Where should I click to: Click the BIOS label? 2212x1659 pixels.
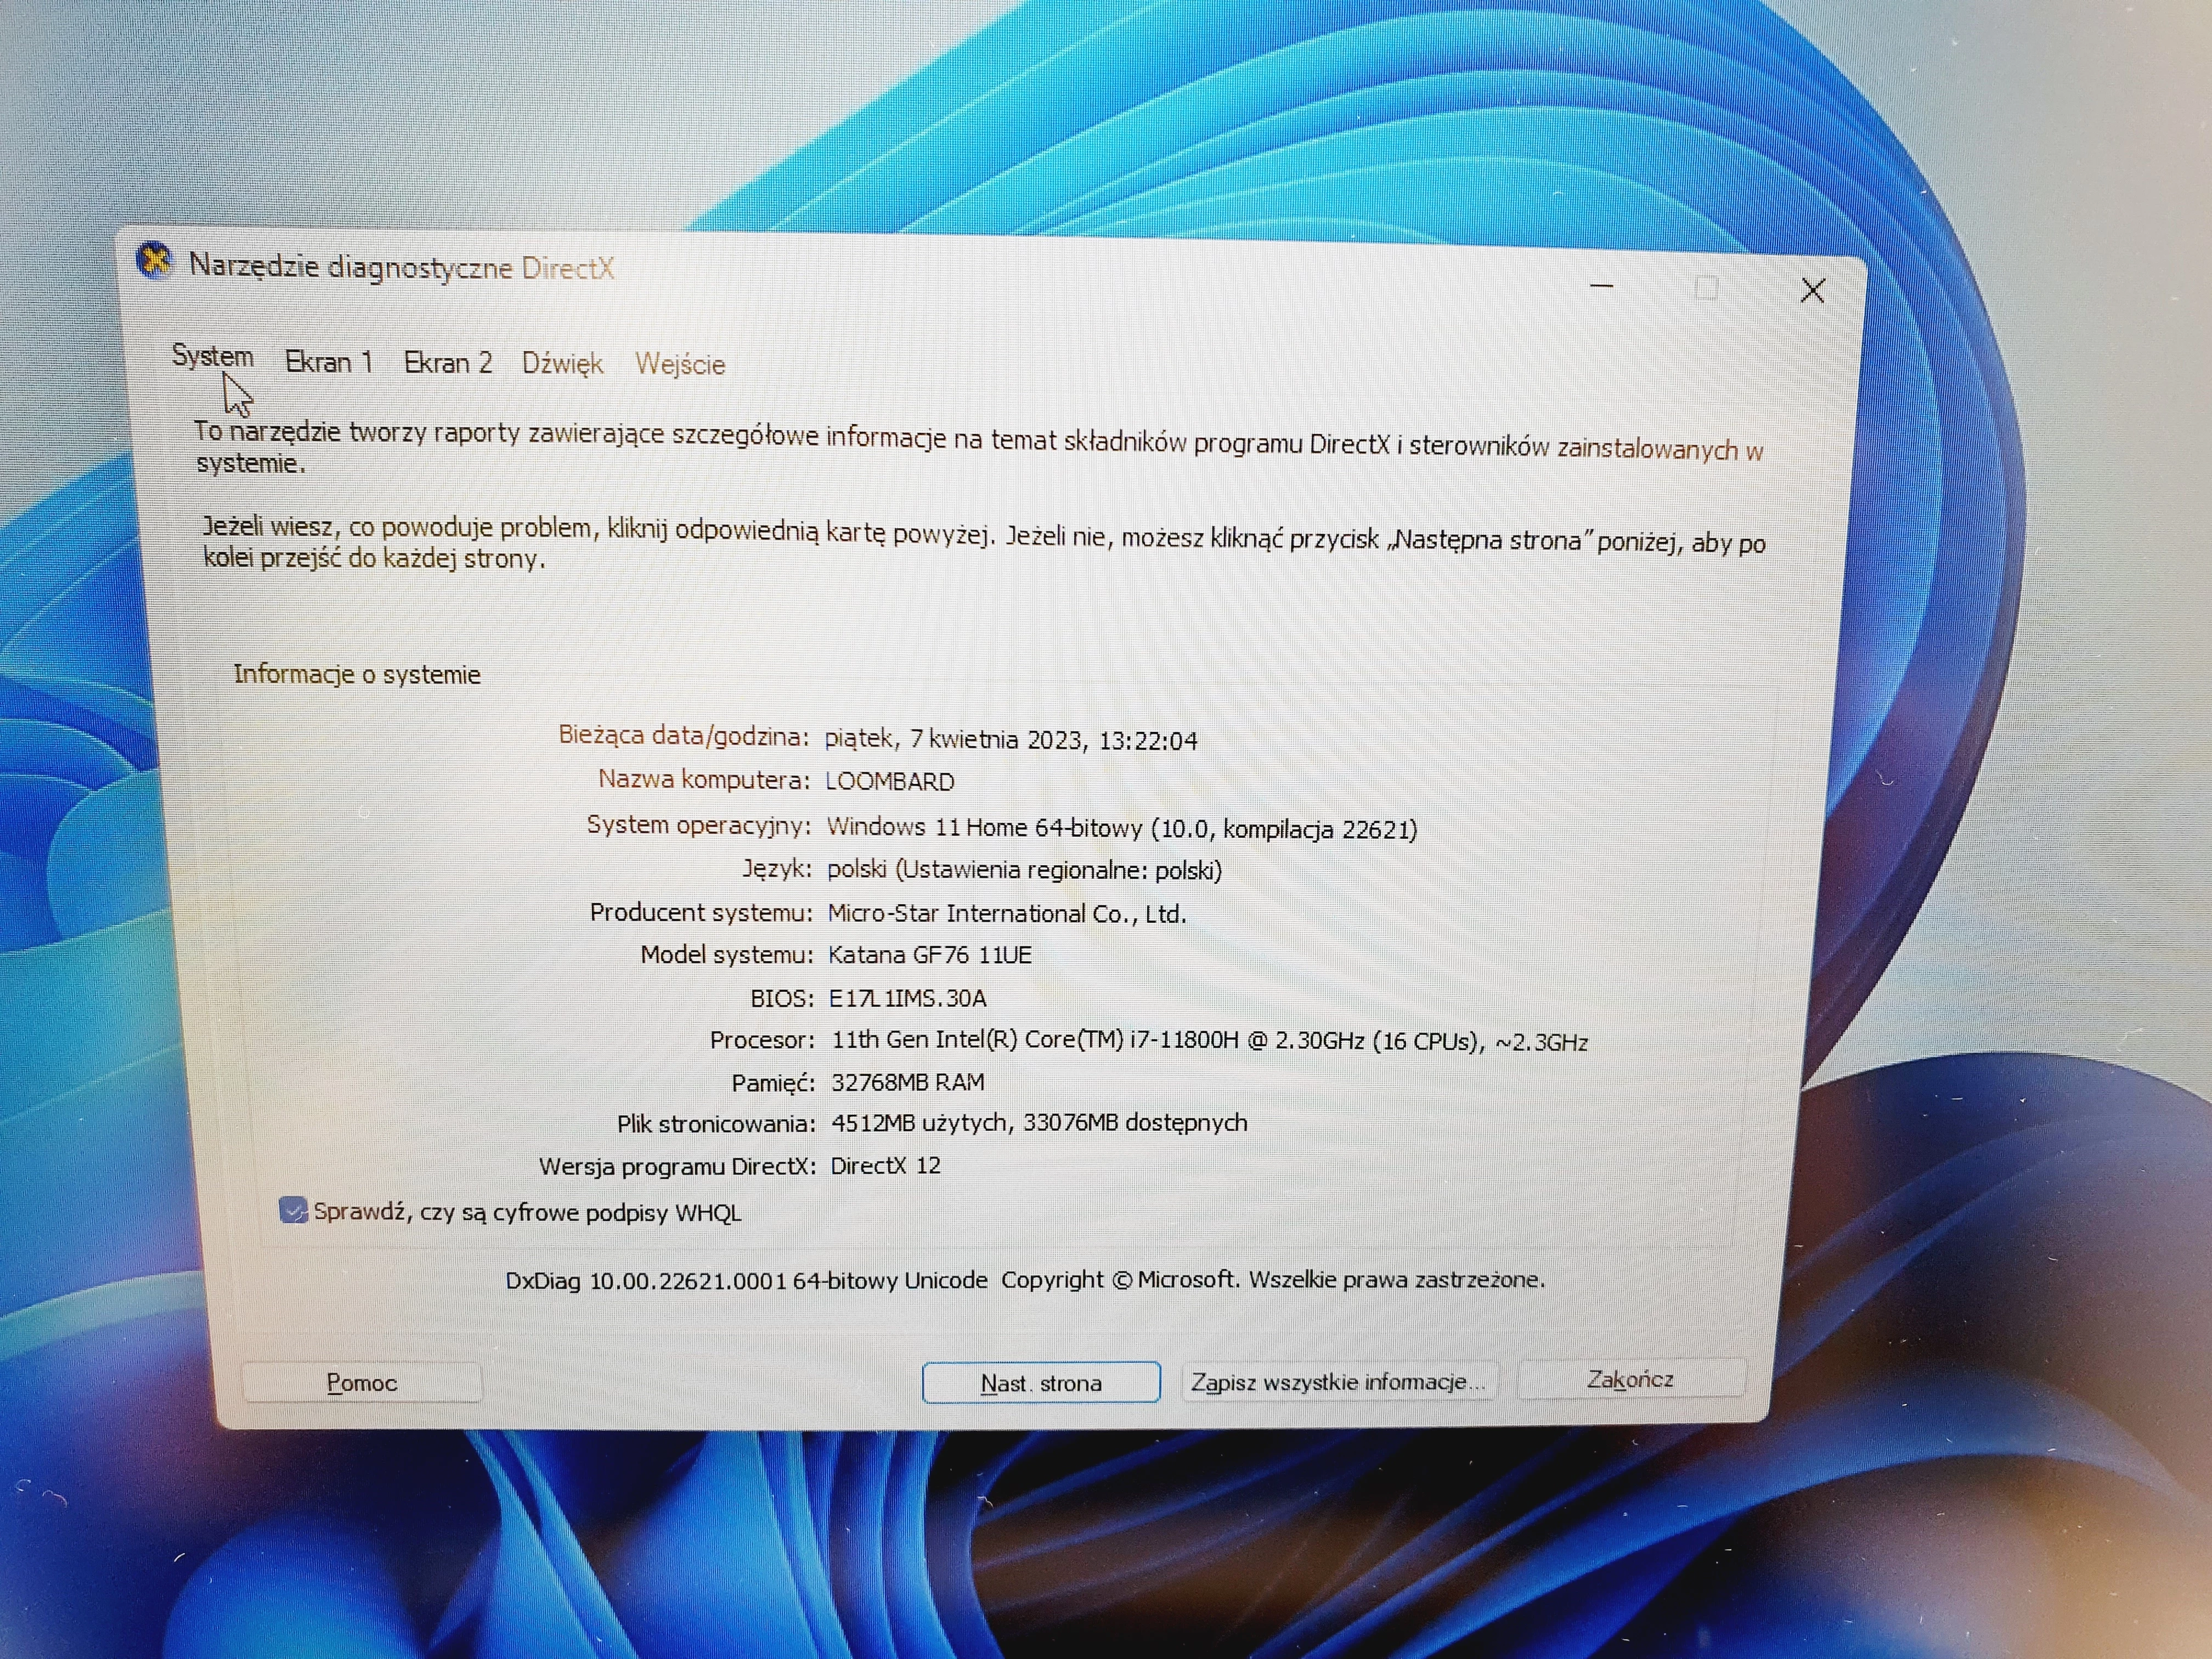click(782, 998)
